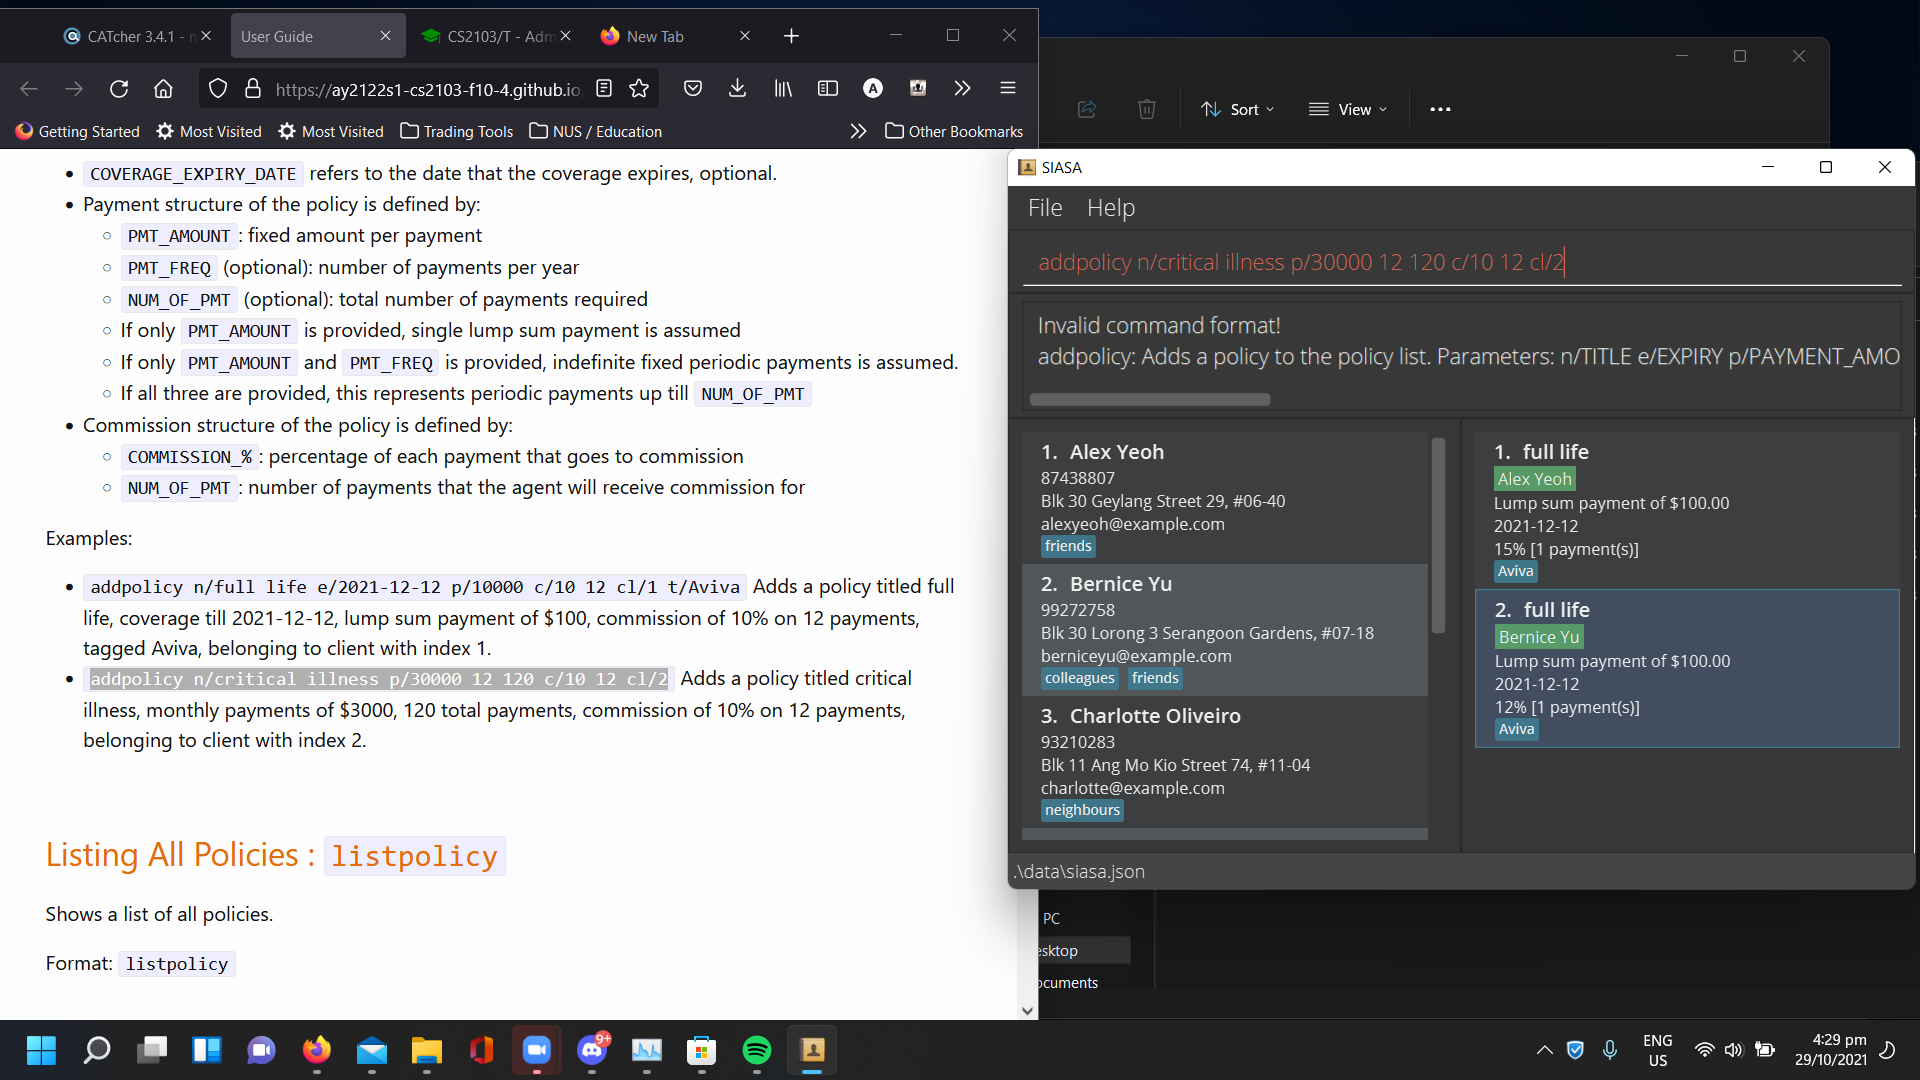Viewport: 1920px width, 1080px height.
Task: Click the colleagues tag on Bernice Yu
Action: click(x=1080, y=676)
